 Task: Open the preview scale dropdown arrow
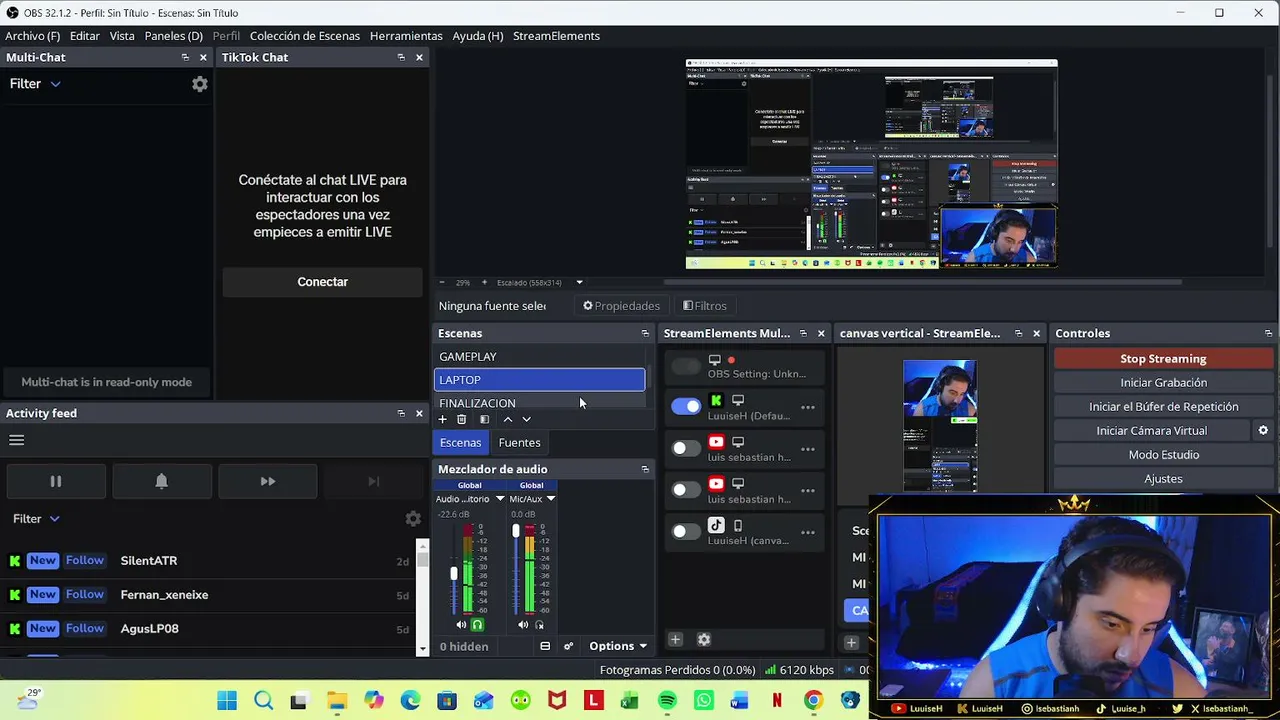click(579, 283)
